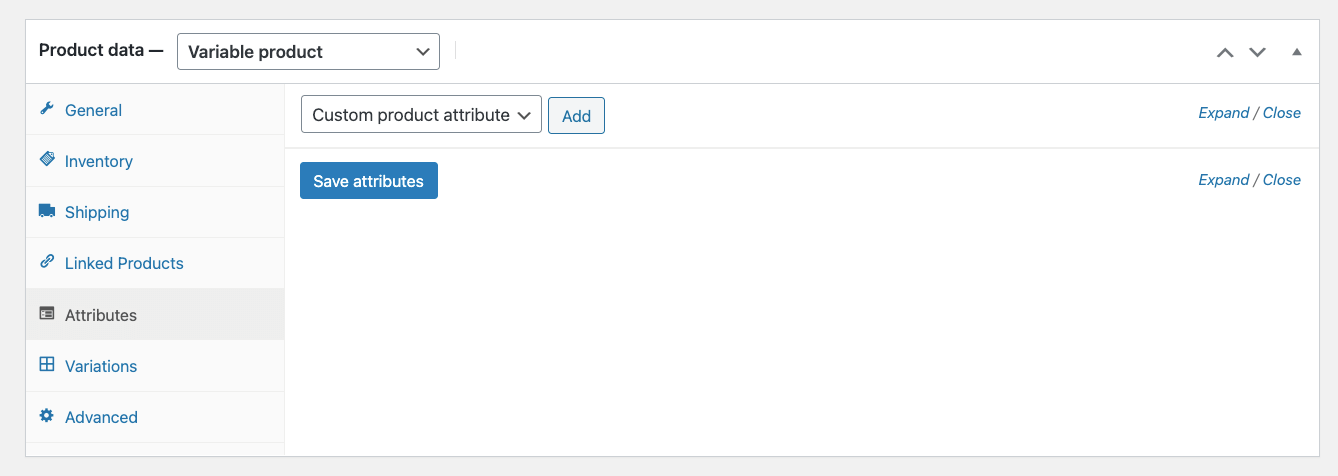This screenshot has height=476, width=1338.
Task: Click the Save attributes button
Action: tap(368, 181)
